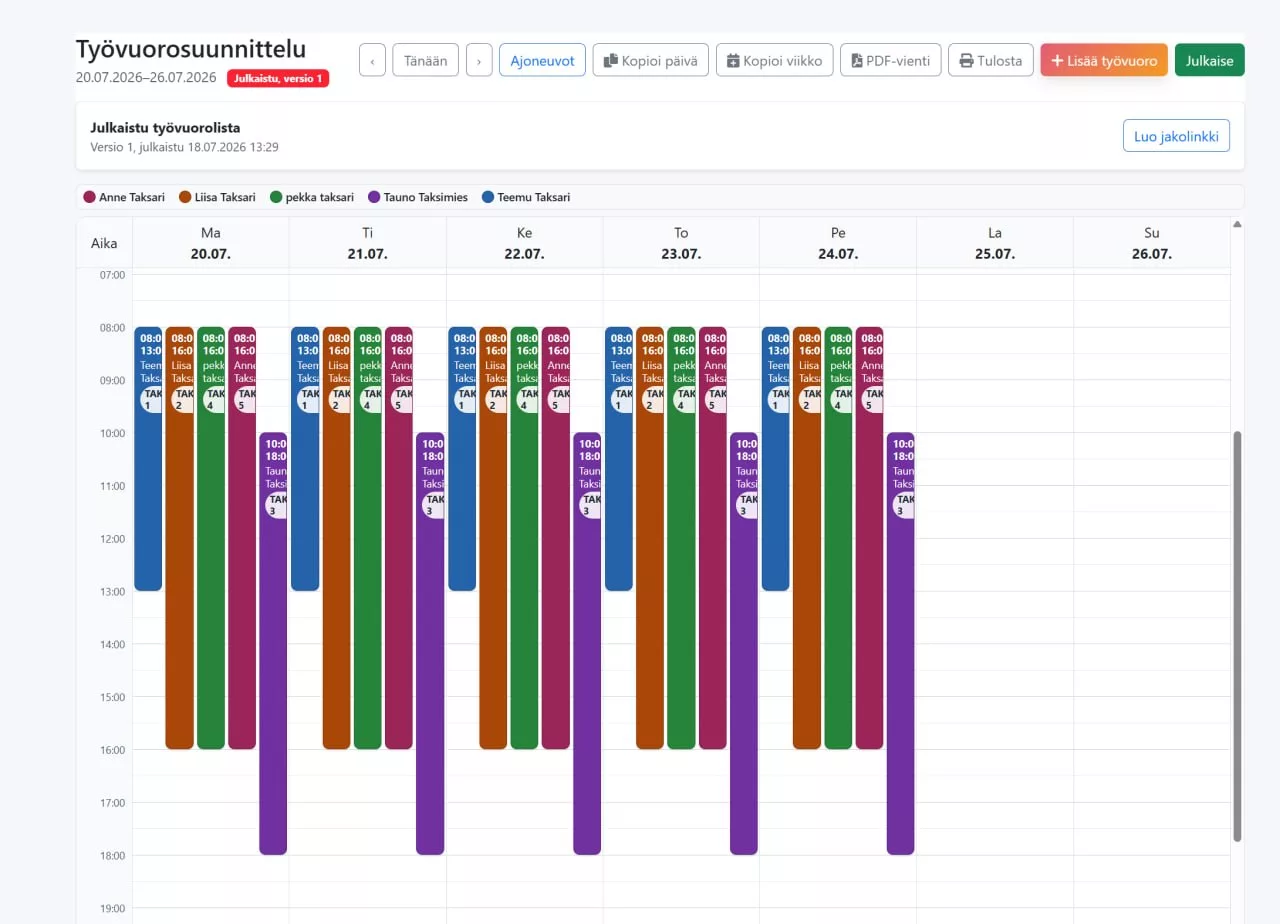Select Teemu Taksari blue legend entry
The height and width of the screenshot is (924, 1280).
coord(526,197)
